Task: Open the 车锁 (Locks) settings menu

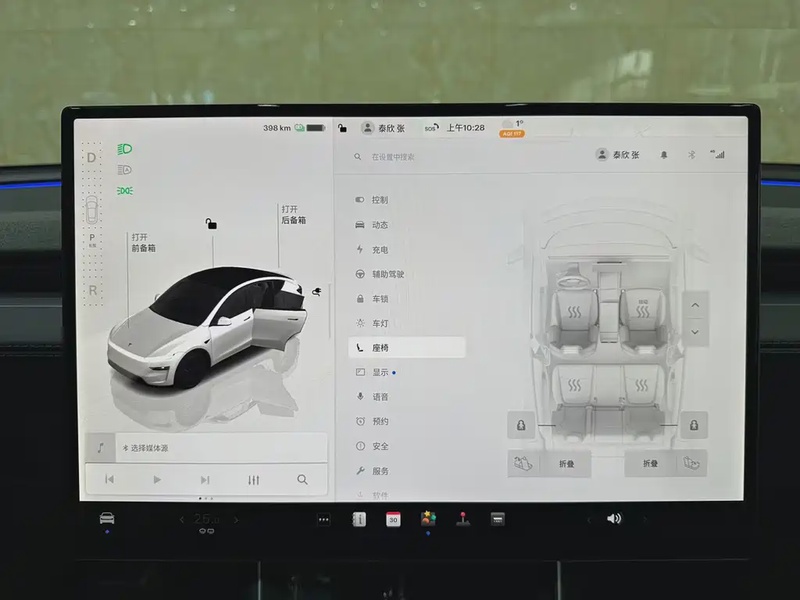Action: coord(379,299)
